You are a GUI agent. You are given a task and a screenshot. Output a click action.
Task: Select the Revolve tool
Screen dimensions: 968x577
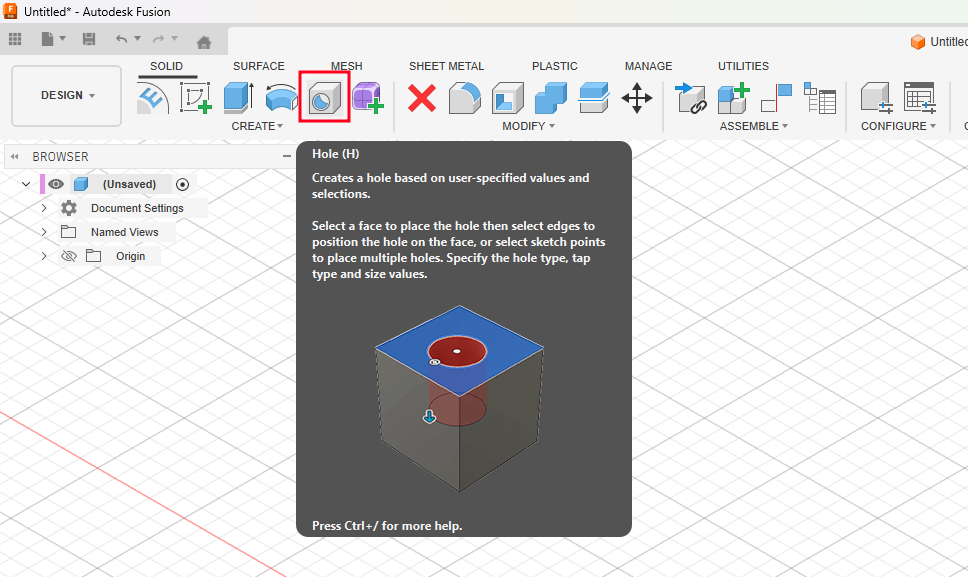tap(282, 98)
